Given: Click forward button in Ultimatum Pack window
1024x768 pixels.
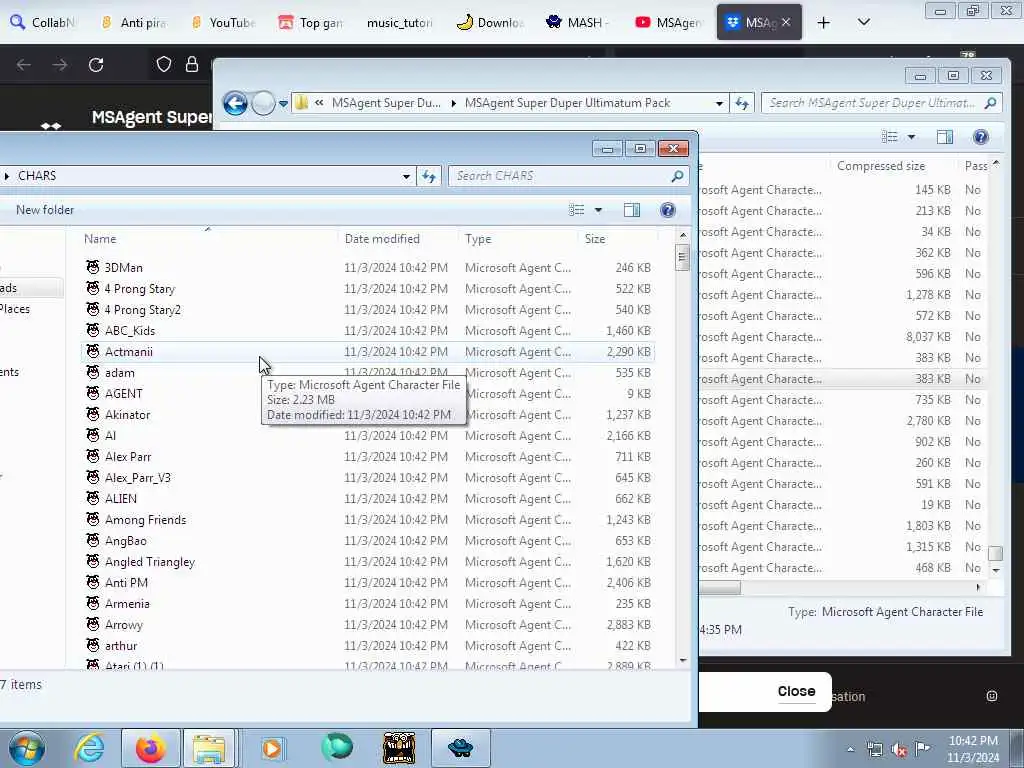Looking at the screenshot, I should pos(263,103).
